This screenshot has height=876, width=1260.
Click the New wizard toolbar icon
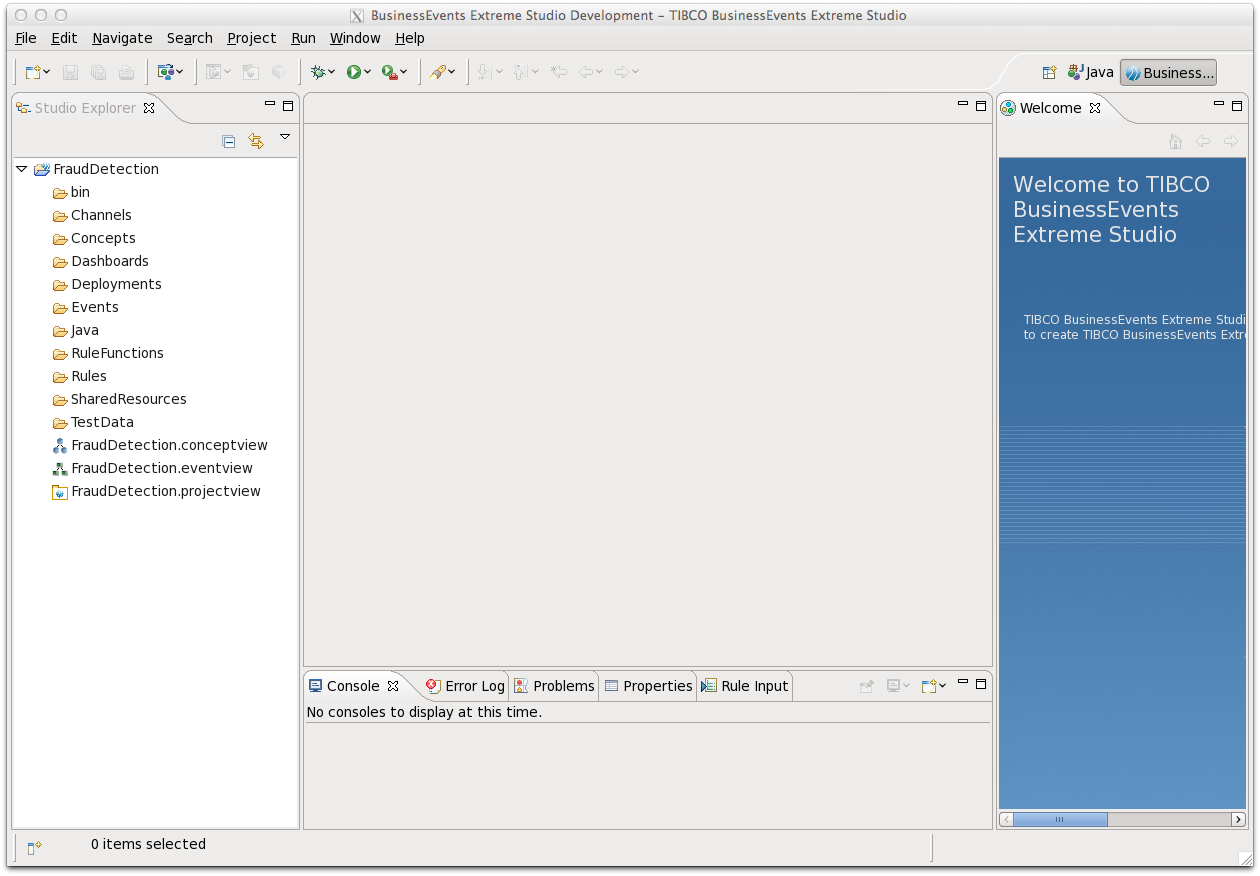(33, 72)
